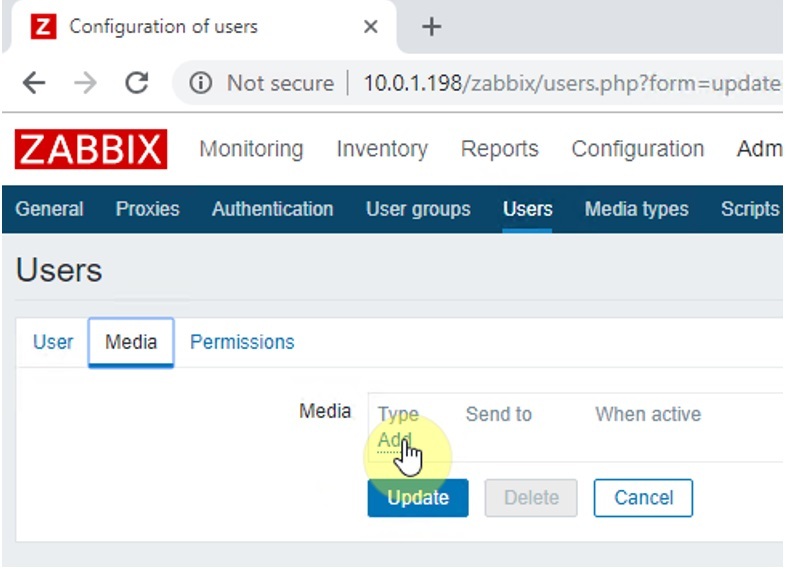This screenshot has width=786, height=569.
Task: Open the Not secure site info icon
Action: [201, 83]
